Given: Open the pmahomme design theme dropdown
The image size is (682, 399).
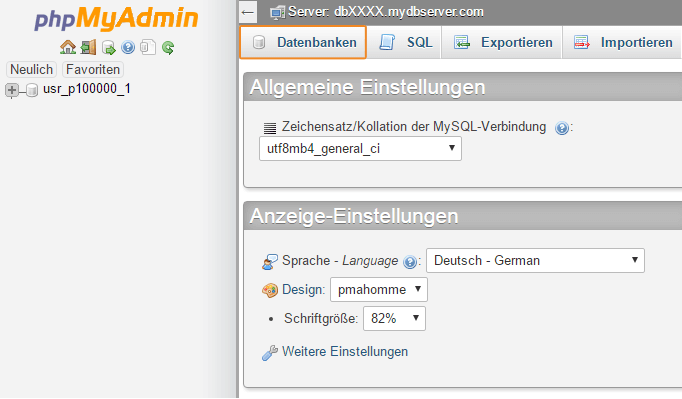Looking at the screenshot, I should [x=379, y=289].
